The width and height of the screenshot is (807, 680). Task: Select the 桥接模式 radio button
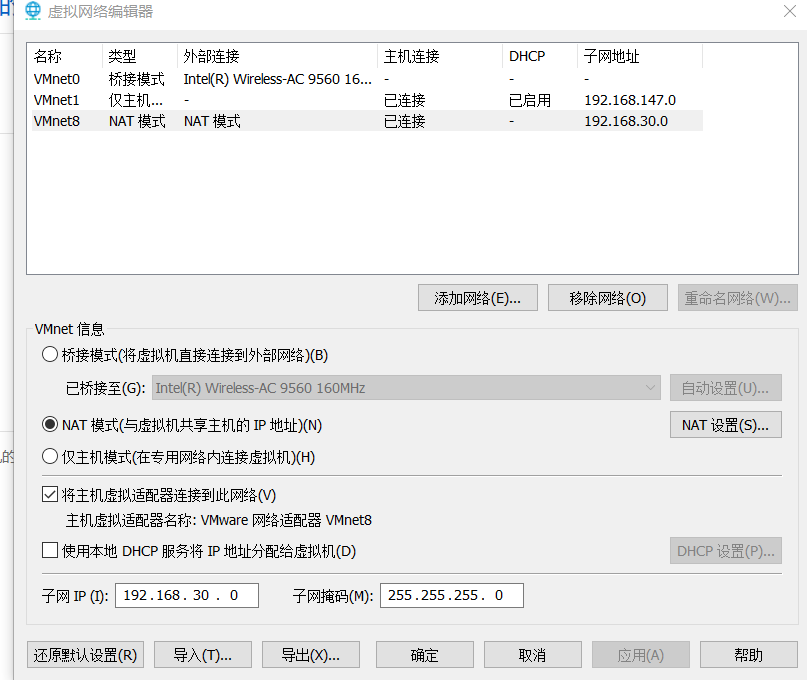pyautogui.click(x=50, y=355)
